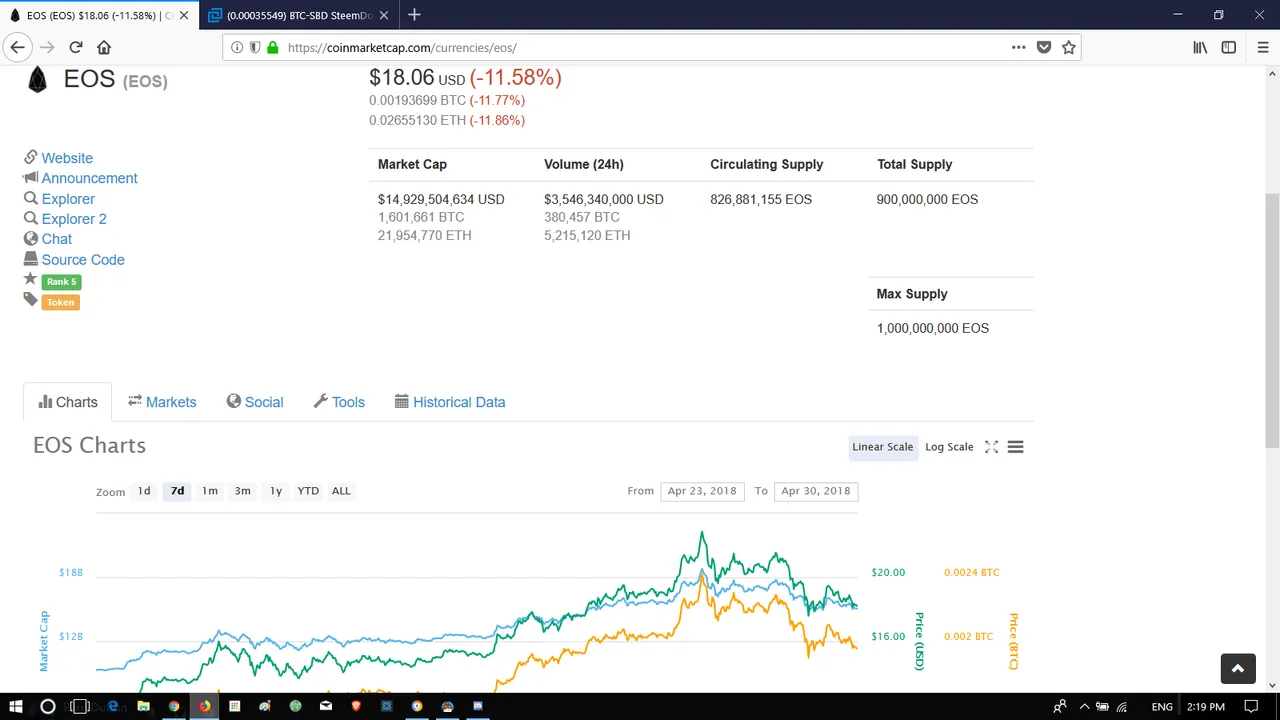Click the page vertical scrollbar
Image resolution: width=1280 pixels, height=720 pixels.
1272,320
